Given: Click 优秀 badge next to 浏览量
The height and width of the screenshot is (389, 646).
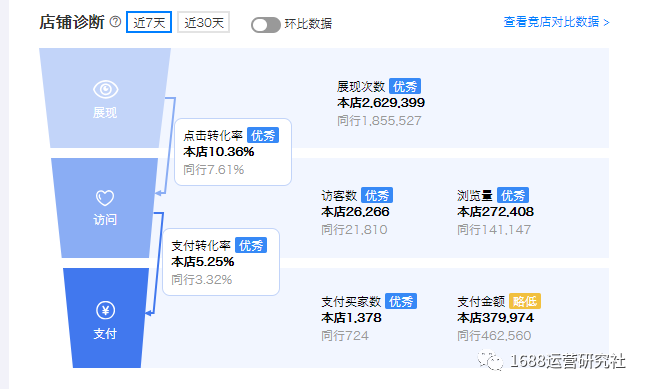Looking at the screenshot, I should [513, 195].
